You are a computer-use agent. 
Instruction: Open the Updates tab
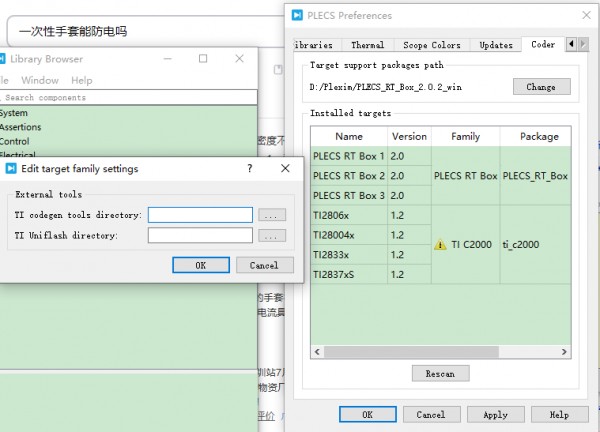click(x=496, y=45)
